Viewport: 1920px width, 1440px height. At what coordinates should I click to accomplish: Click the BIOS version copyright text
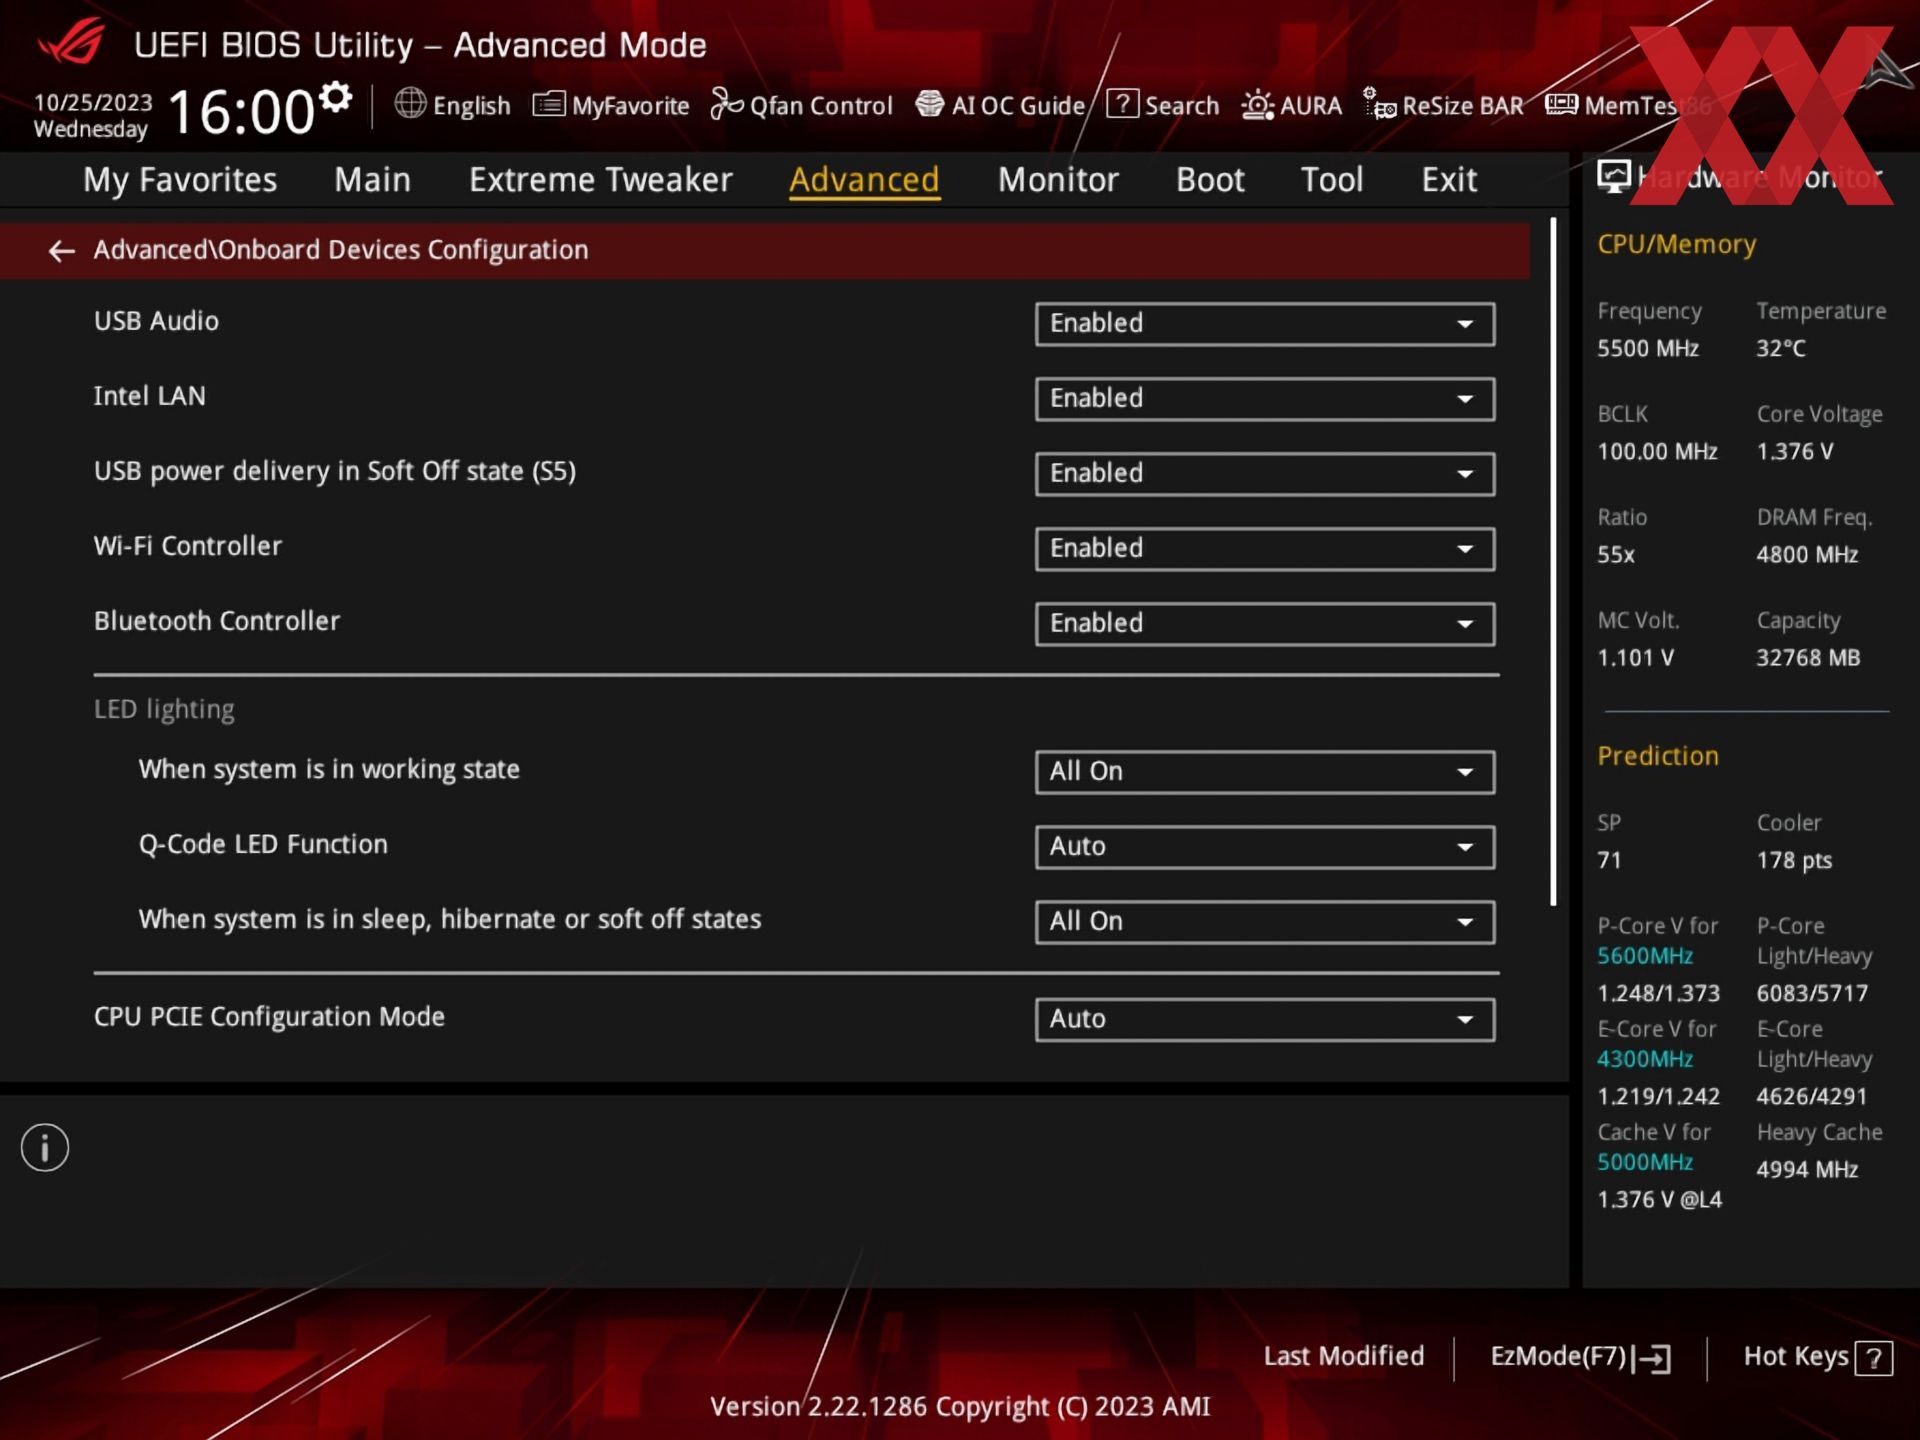960,1407
